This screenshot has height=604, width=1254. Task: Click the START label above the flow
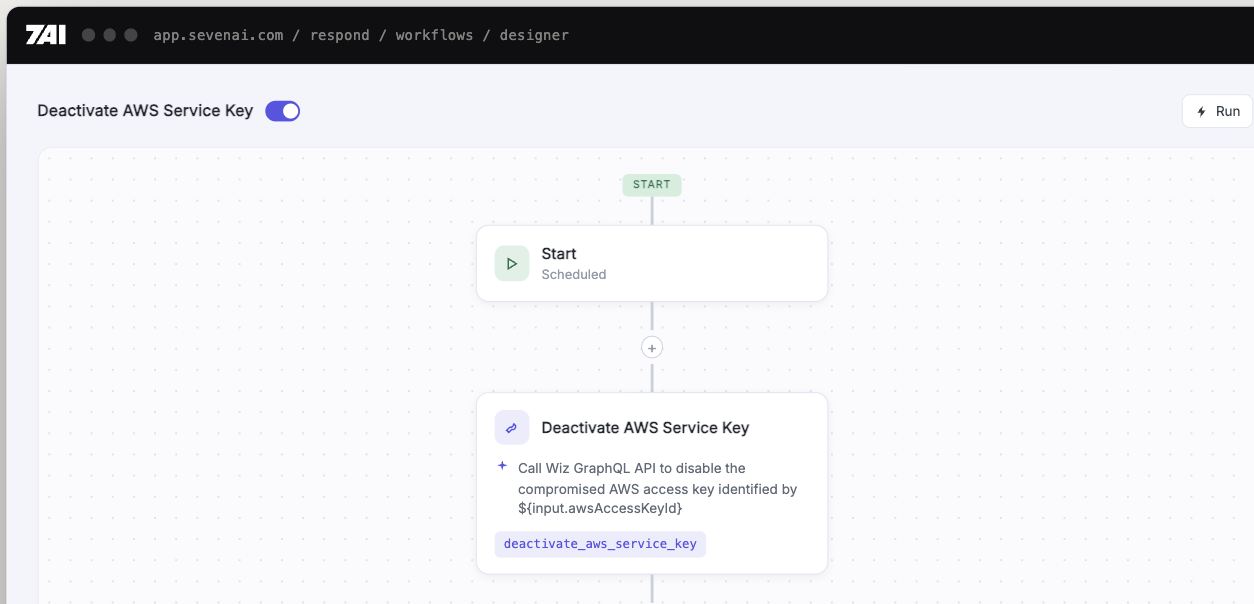652,185
